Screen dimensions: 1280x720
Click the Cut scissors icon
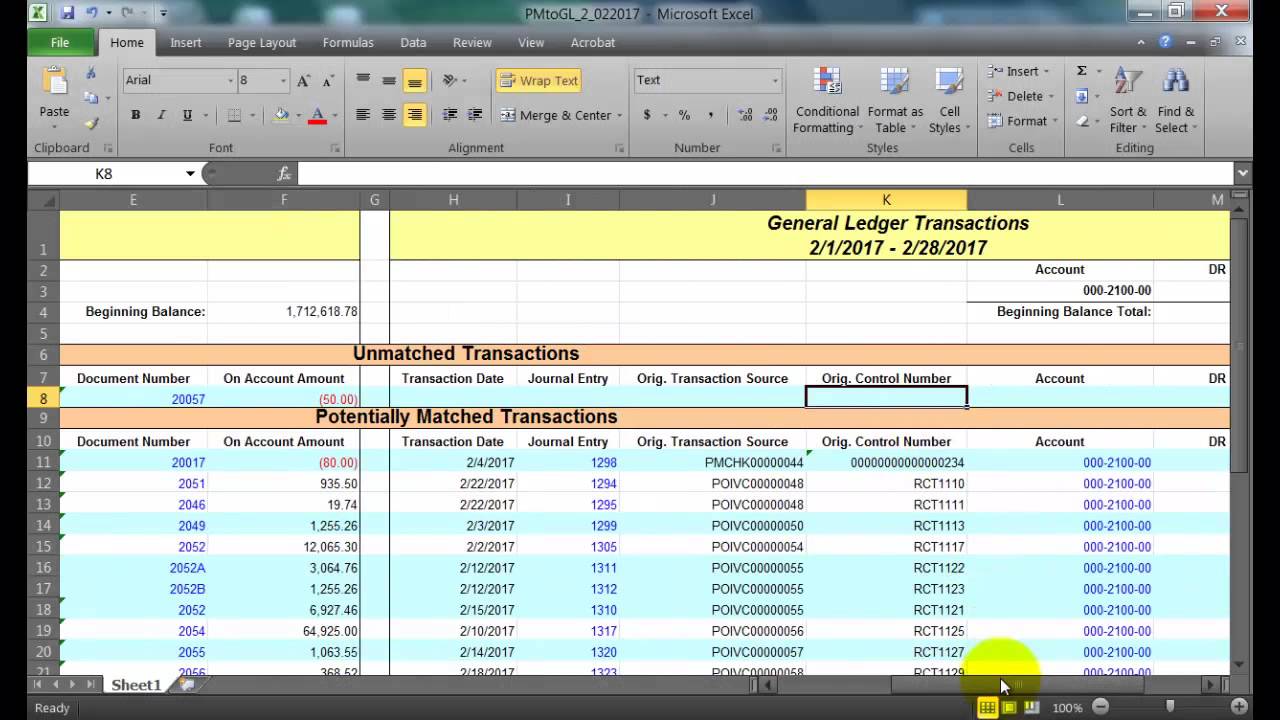91,73
